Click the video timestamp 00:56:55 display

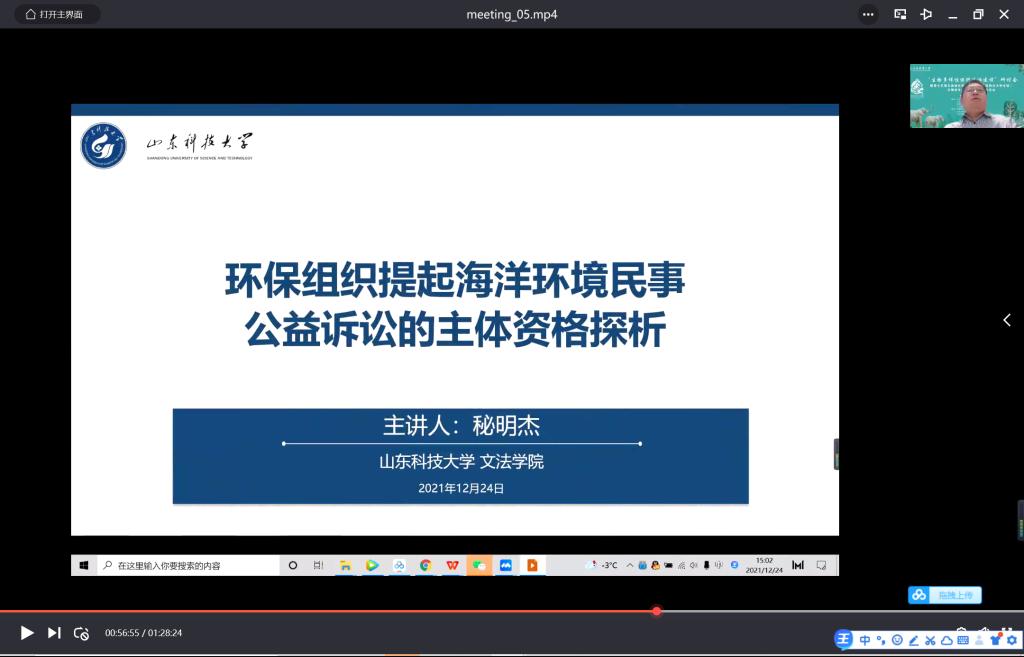pos(122,633)
